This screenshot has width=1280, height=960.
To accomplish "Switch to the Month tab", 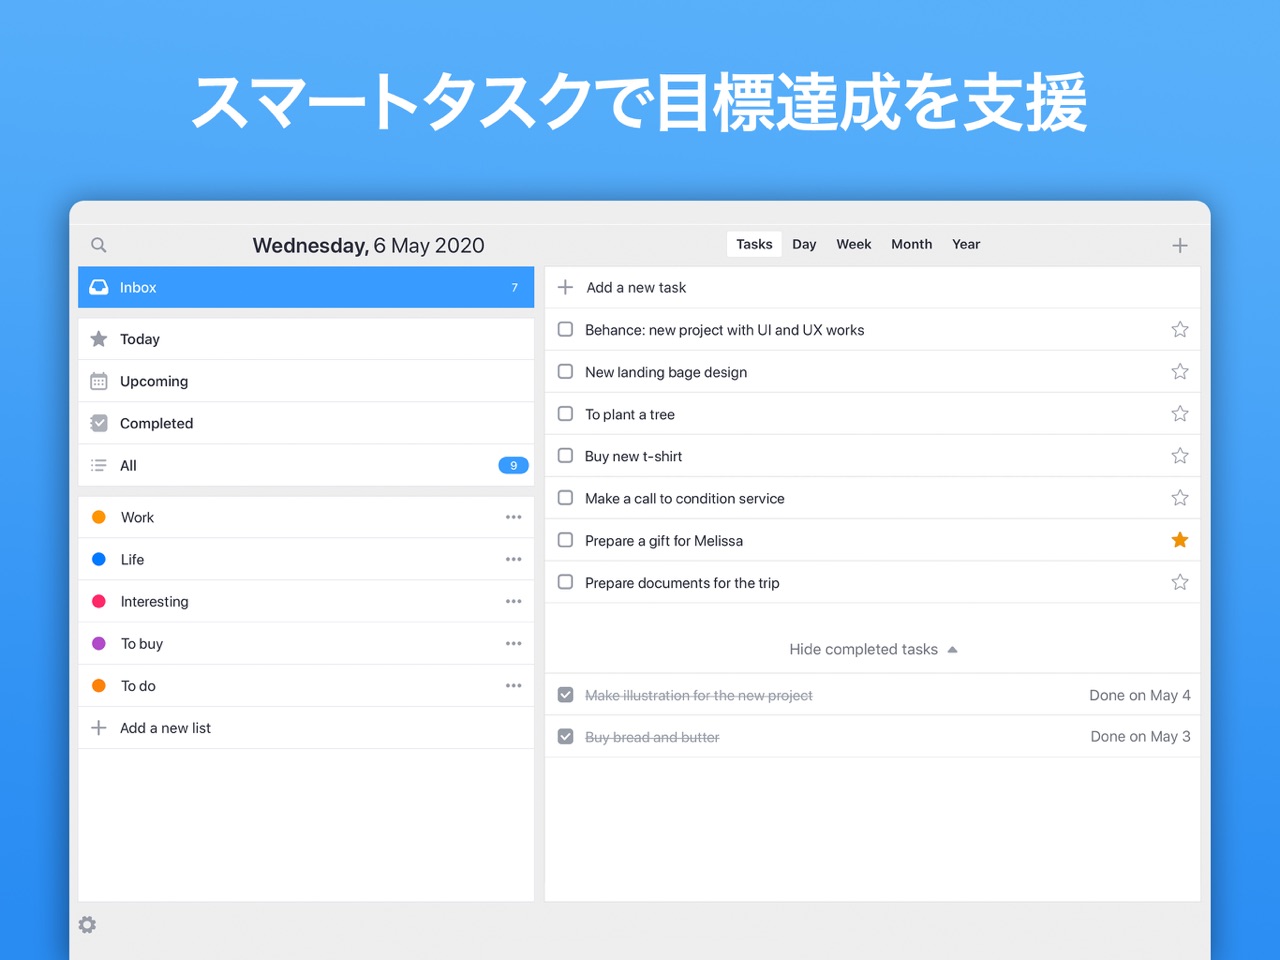I will pyautogui.click(x=911, y=244).
